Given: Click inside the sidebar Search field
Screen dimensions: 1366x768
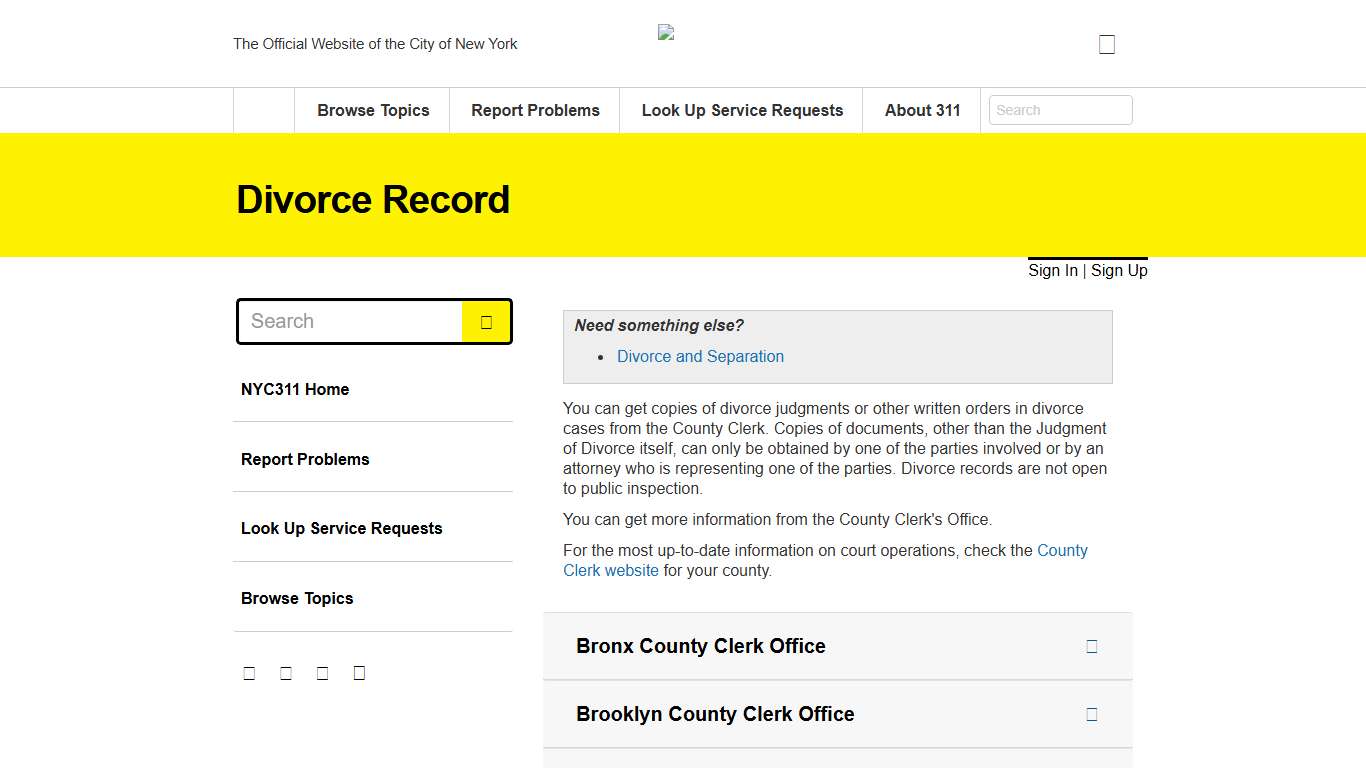Looking at the screenshot, I should [x=350, y=321].
